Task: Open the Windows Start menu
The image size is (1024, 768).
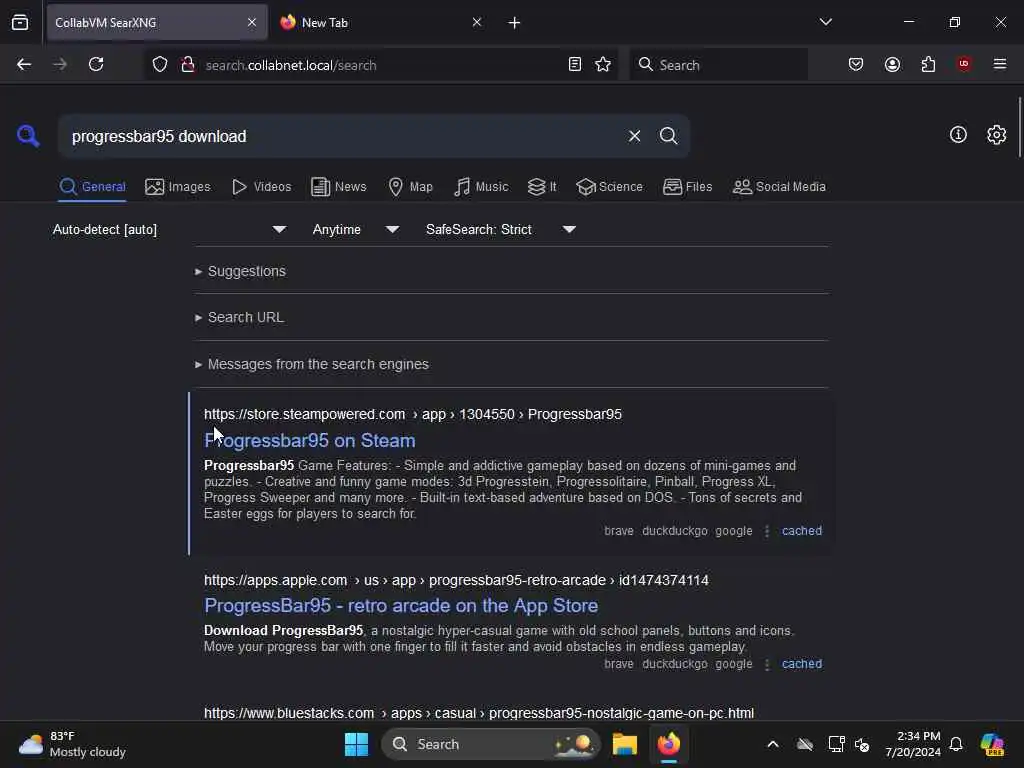Action: [x=357, y=744]
